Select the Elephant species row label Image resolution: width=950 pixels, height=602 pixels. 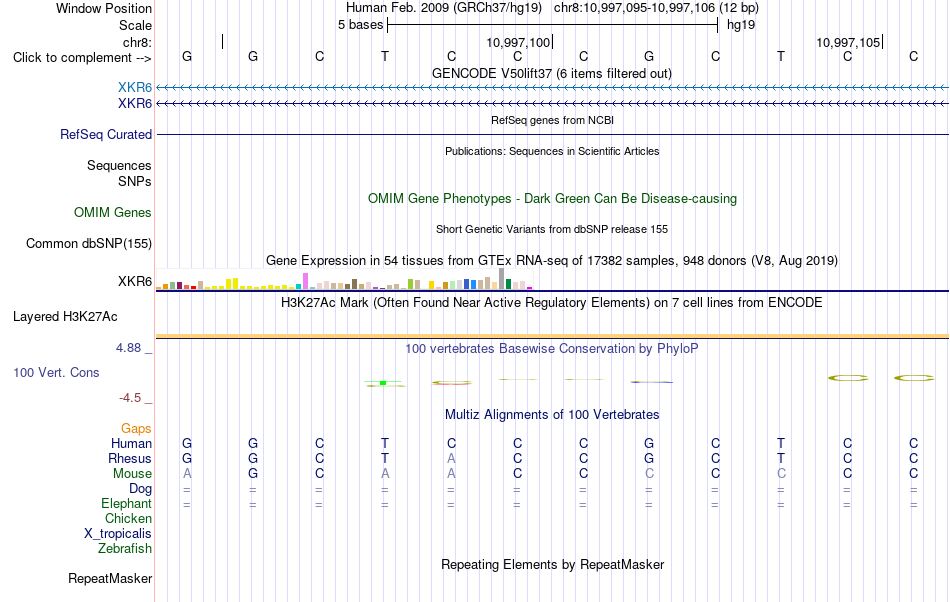(x=126, y=503)
